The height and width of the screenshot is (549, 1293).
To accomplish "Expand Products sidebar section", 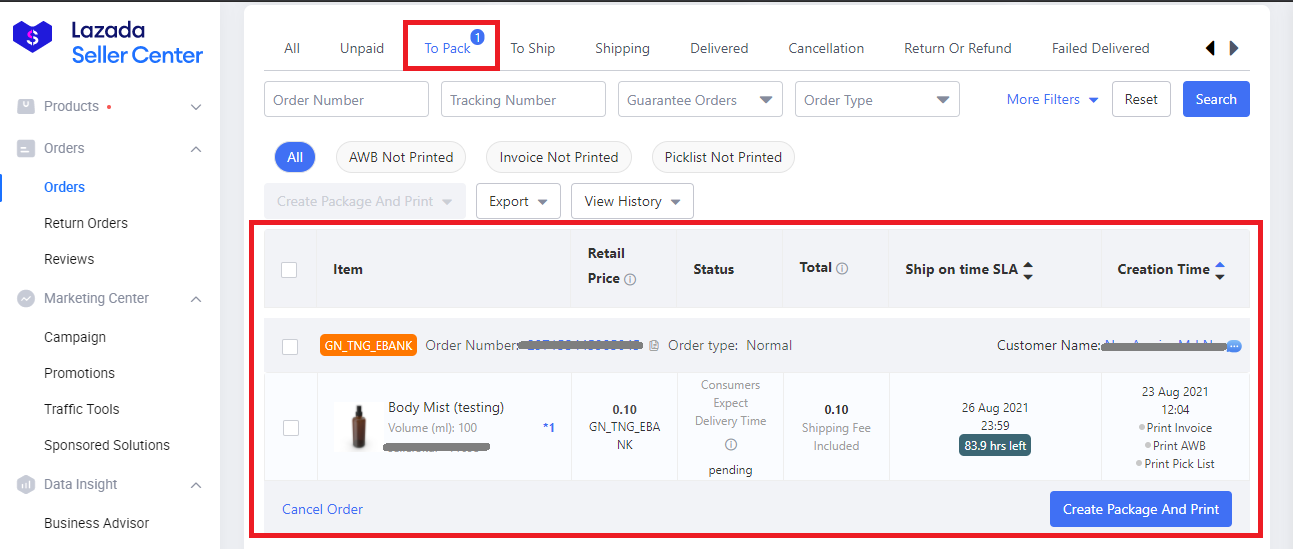I will 196,107.
